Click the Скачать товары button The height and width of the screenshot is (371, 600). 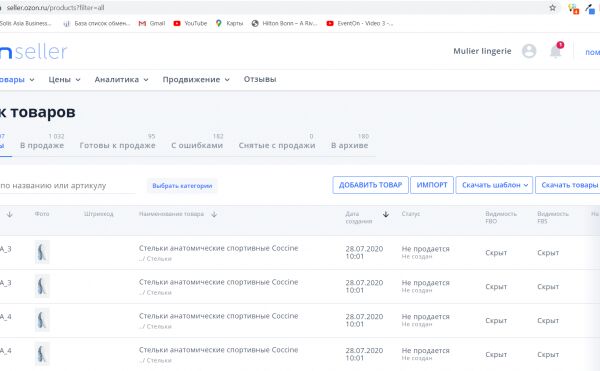tap(568, 185)
